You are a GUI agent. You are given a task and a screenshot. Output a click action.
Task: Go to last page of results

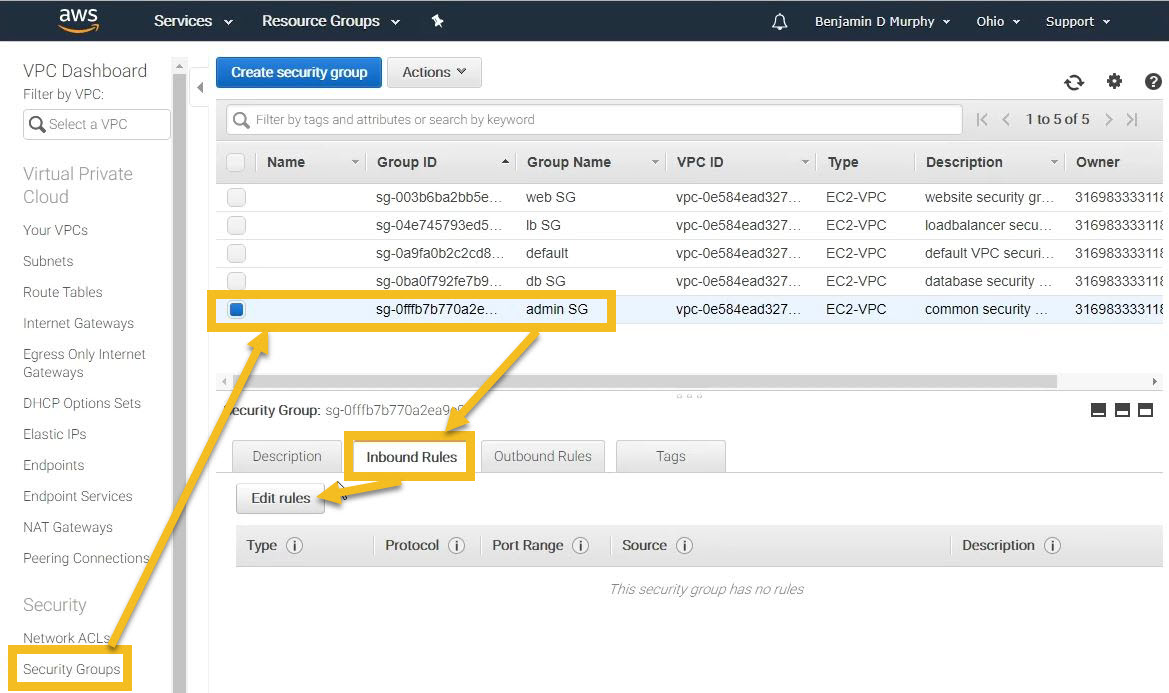click(1132, 119)
